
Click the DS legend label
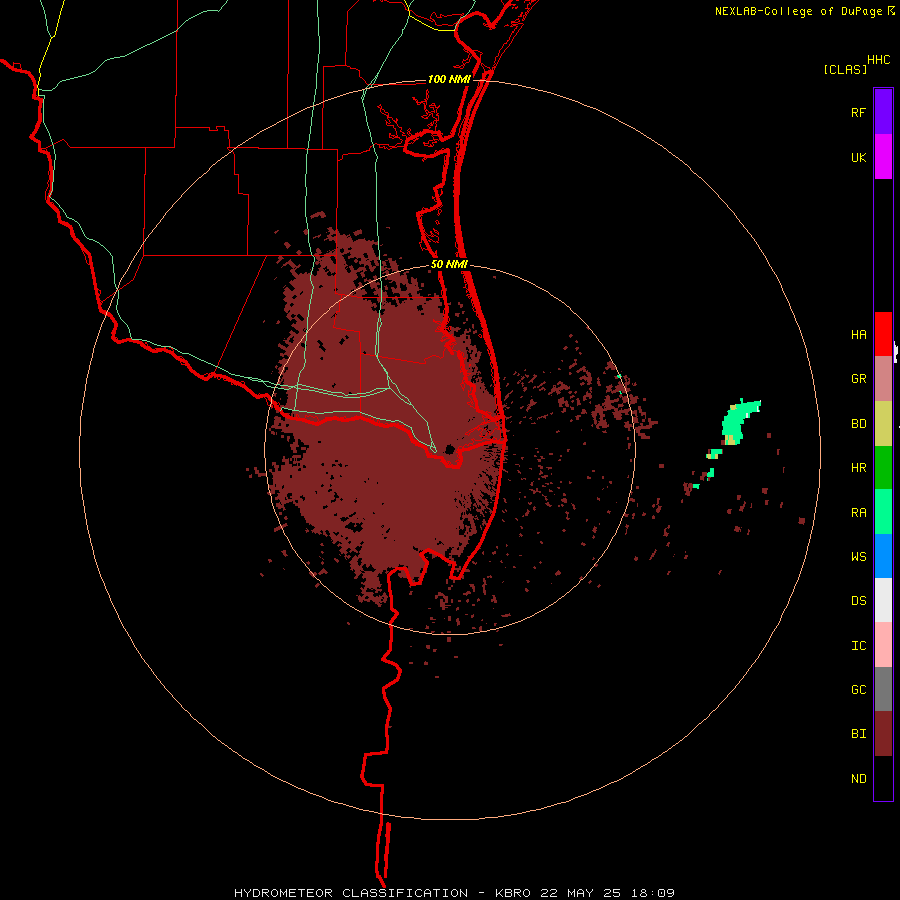coord(858,601)
